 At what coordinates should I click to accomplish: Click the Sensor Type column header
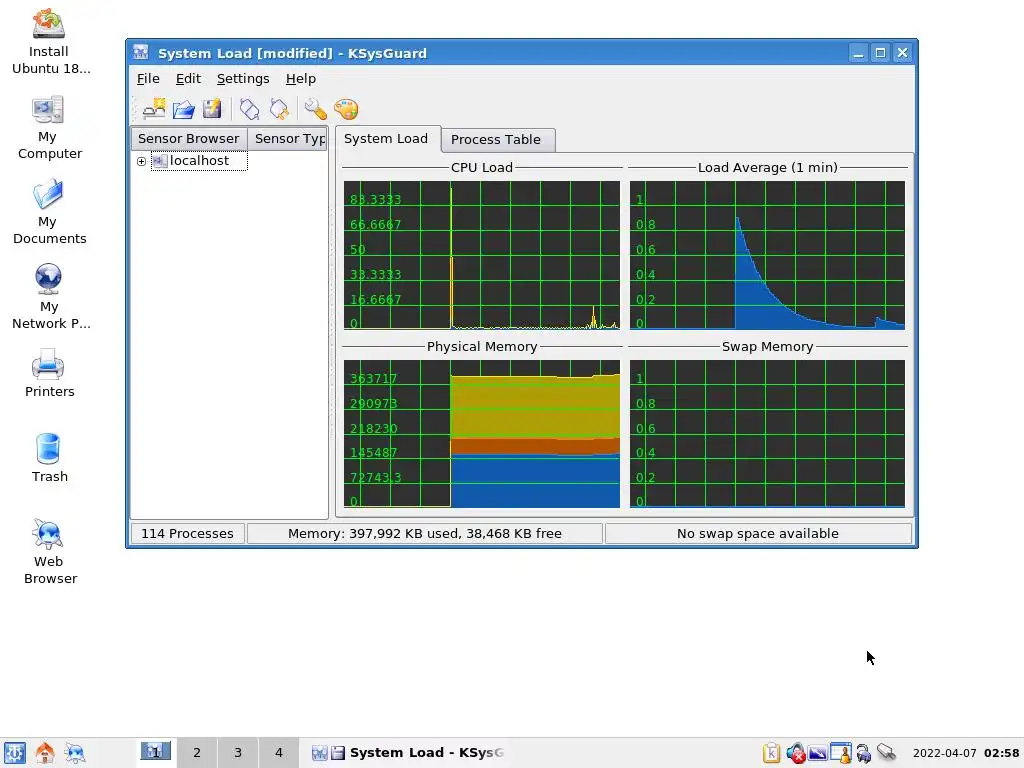click(x=287, y=138)
